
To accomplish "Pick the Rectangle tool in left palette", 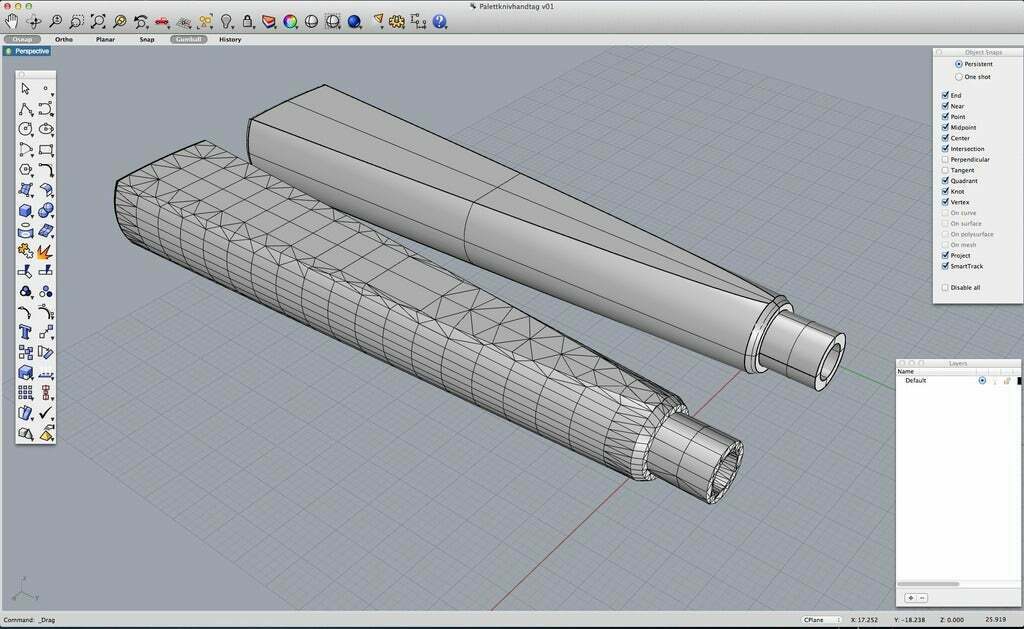I will [x=46, y=150].
